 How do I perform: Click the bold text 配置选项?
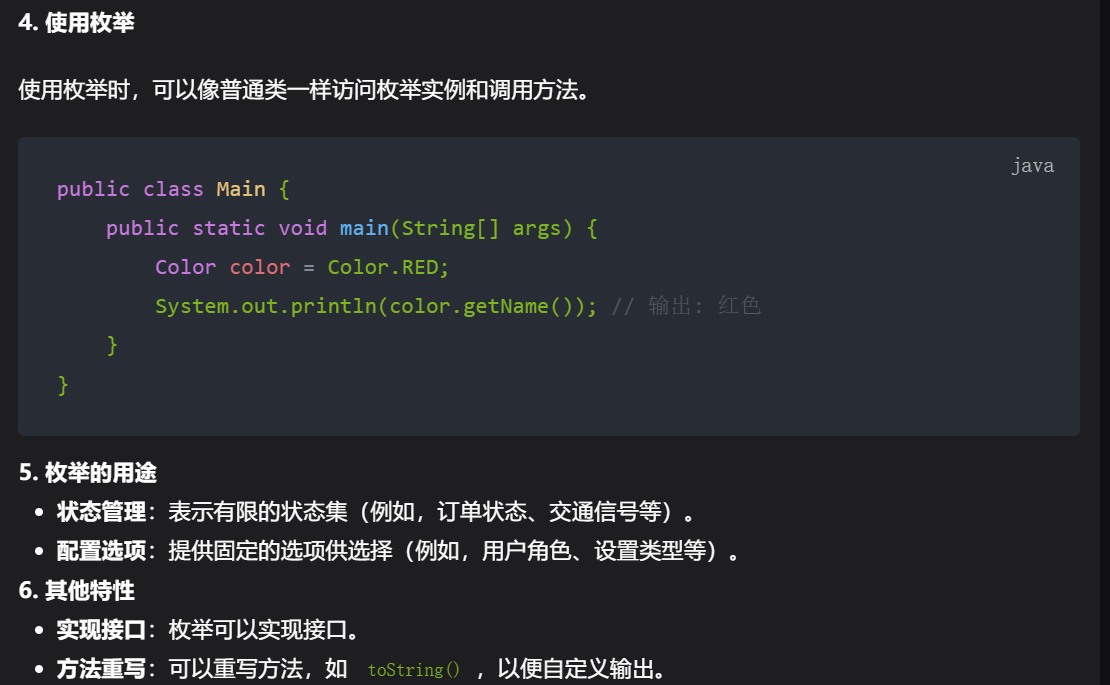[101, 551]
